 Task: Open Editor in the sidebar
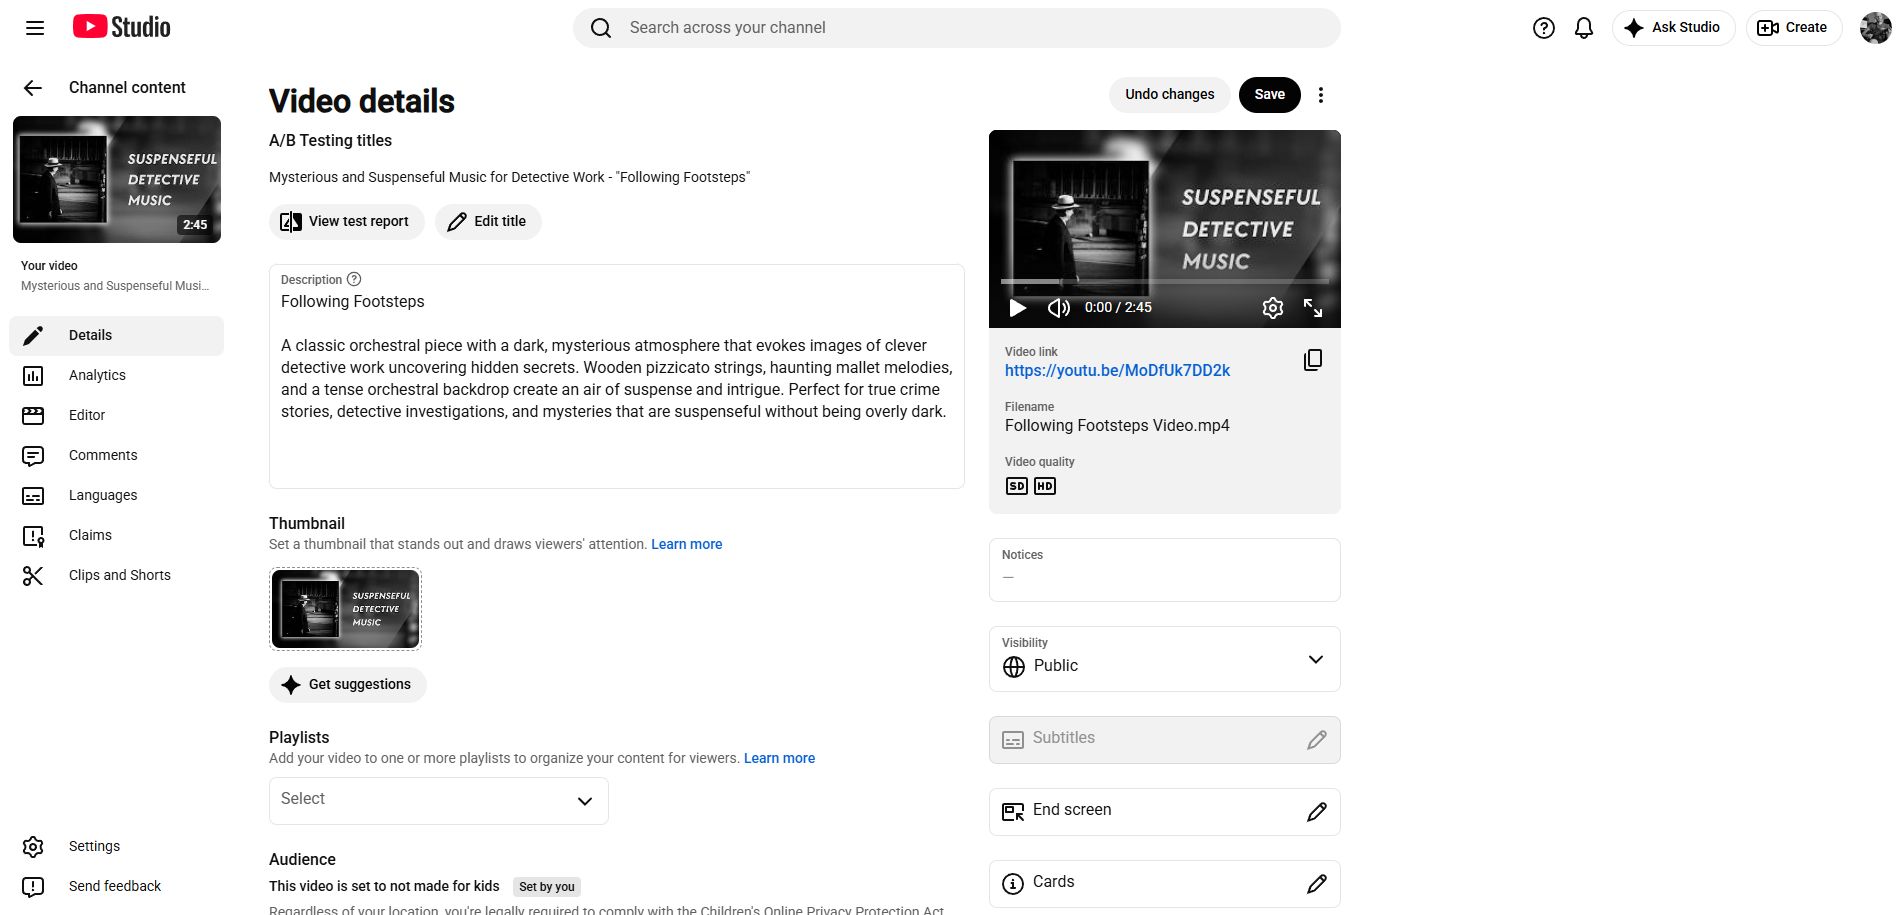click(x=116, y=416)
